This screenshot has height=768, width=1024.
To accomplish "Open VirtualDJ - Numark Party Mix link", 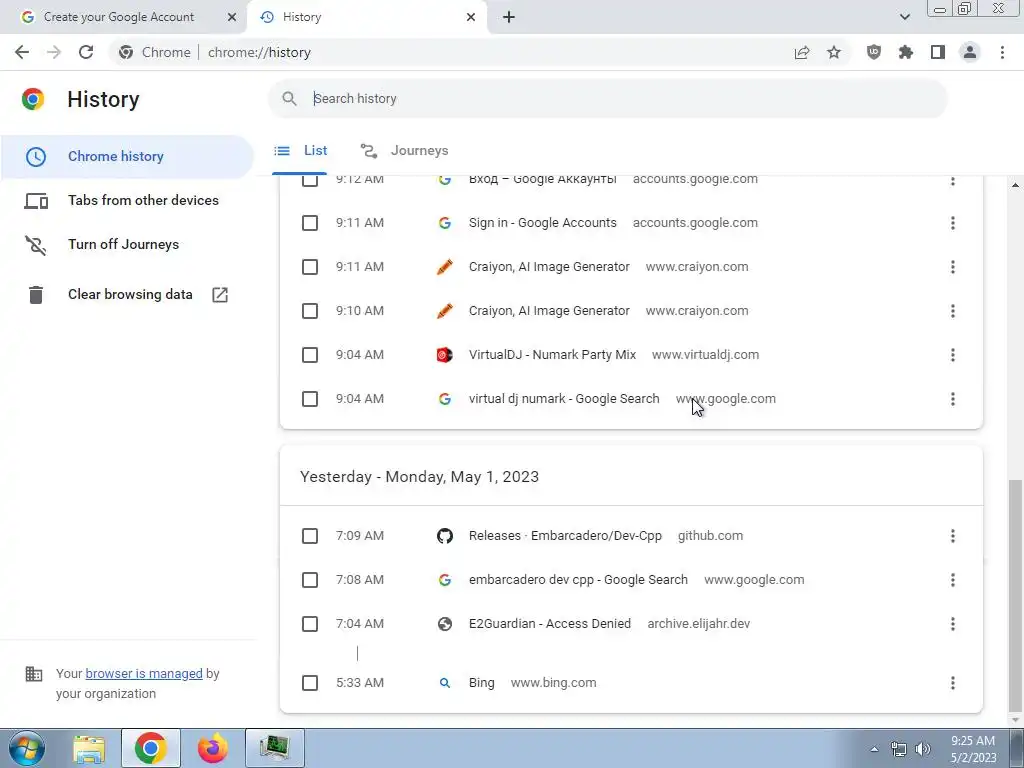I will (x=552, y=355).
